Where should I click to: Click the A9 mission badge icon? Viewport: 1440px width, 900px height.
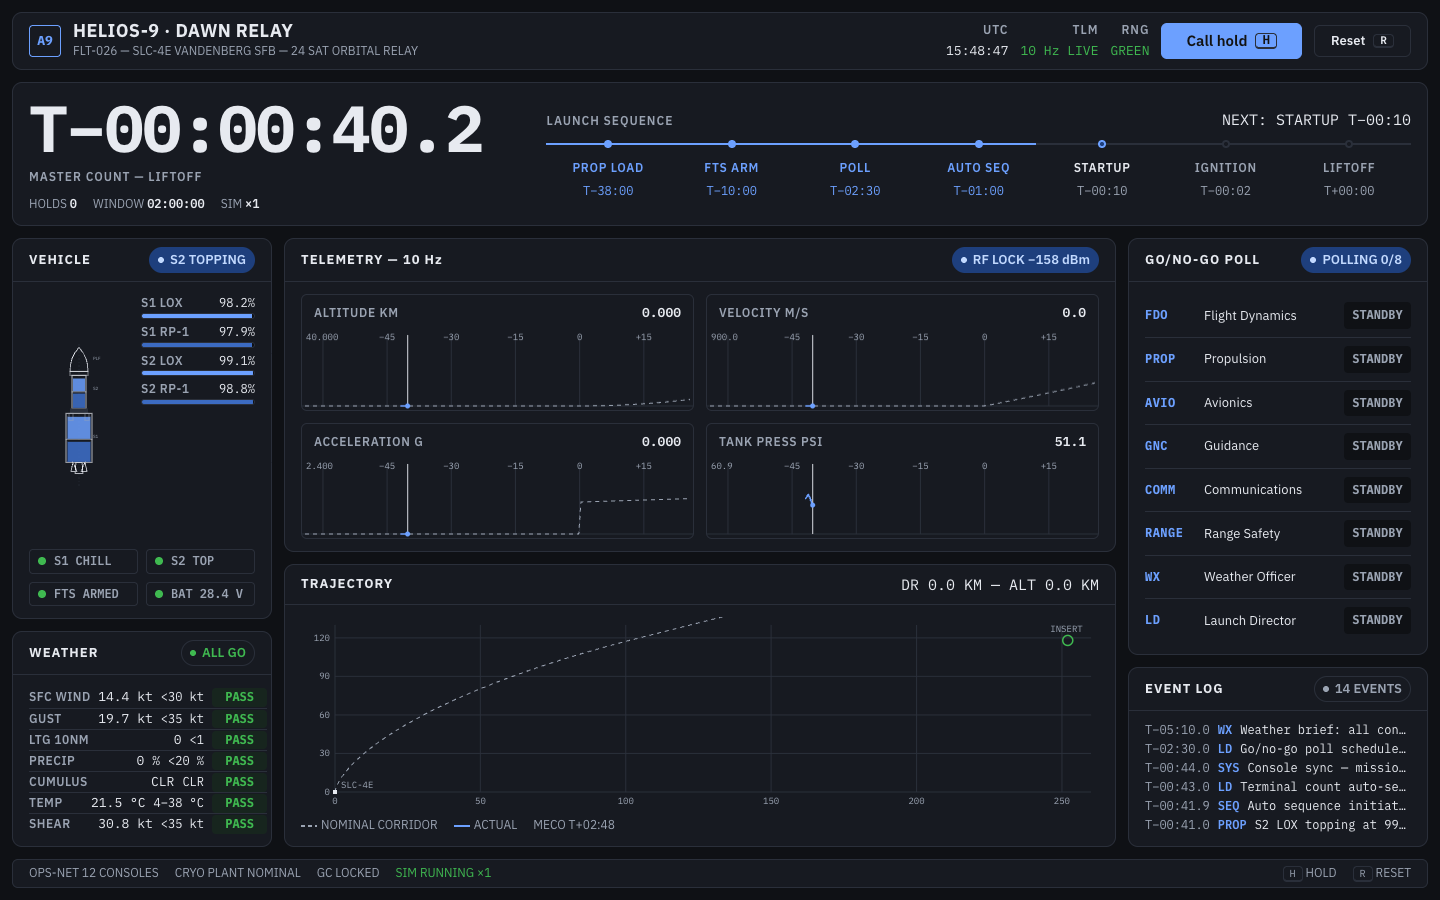pos(45,41)
